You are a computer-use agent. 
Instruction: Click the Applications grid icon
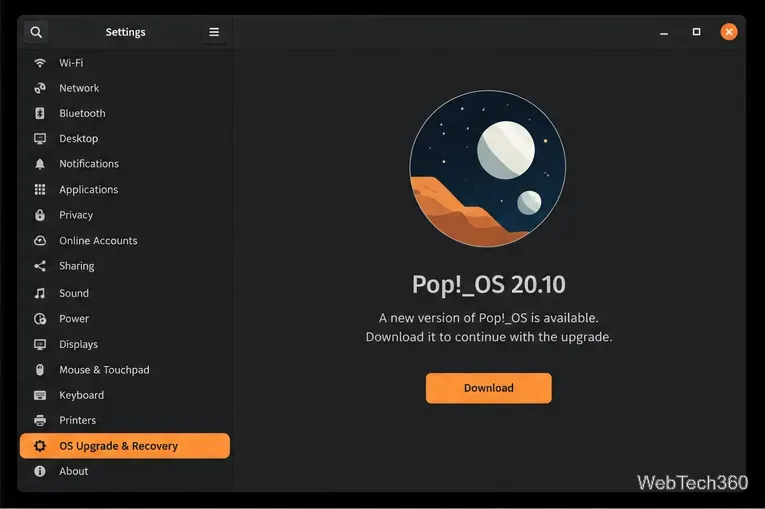40,189
